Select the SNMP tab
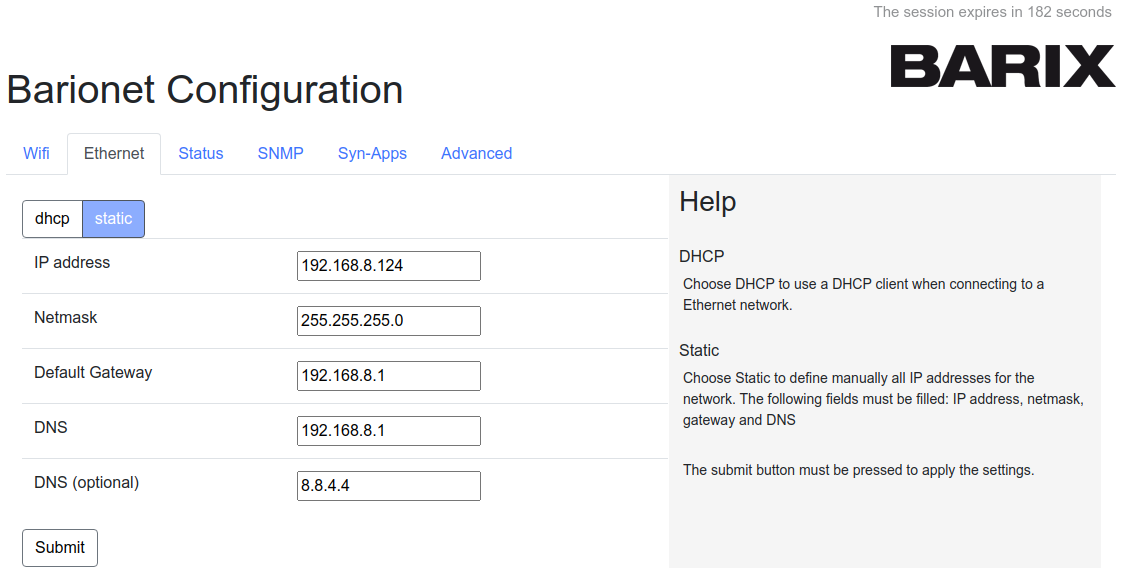The image size is (1122, 583). pos(280,153)
